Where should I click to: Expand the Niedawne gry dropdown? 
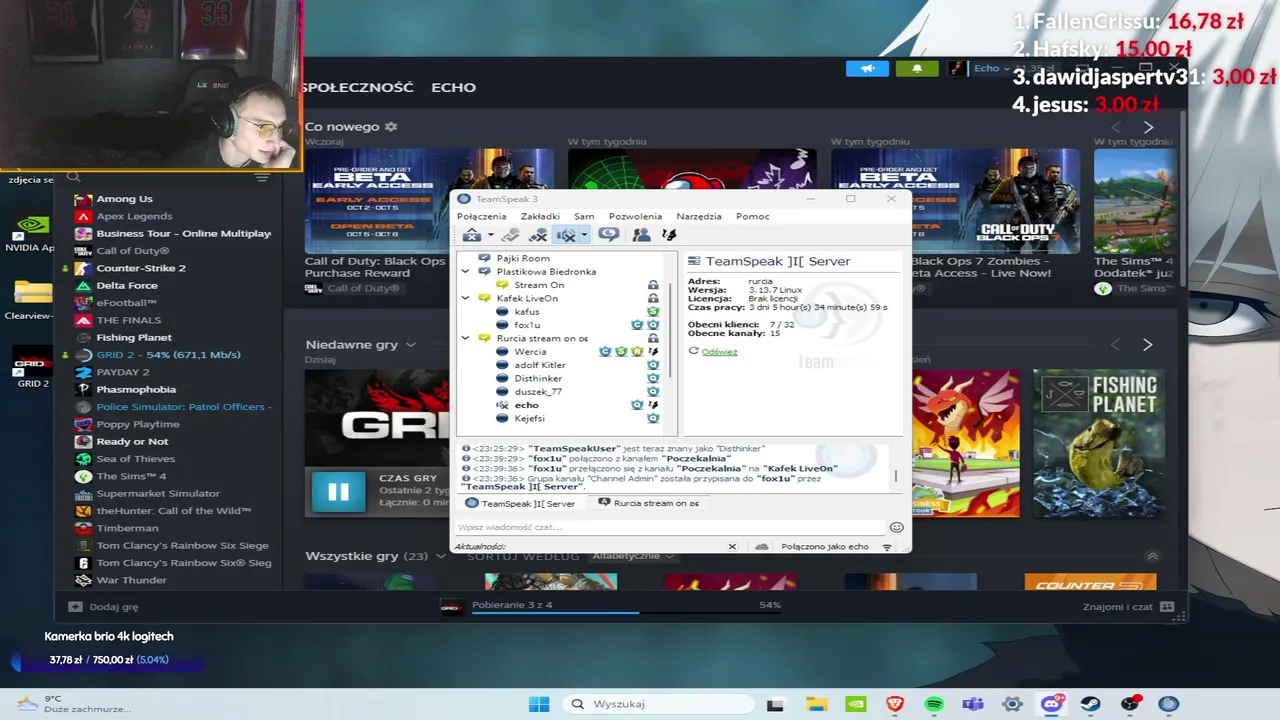point(410,345)
